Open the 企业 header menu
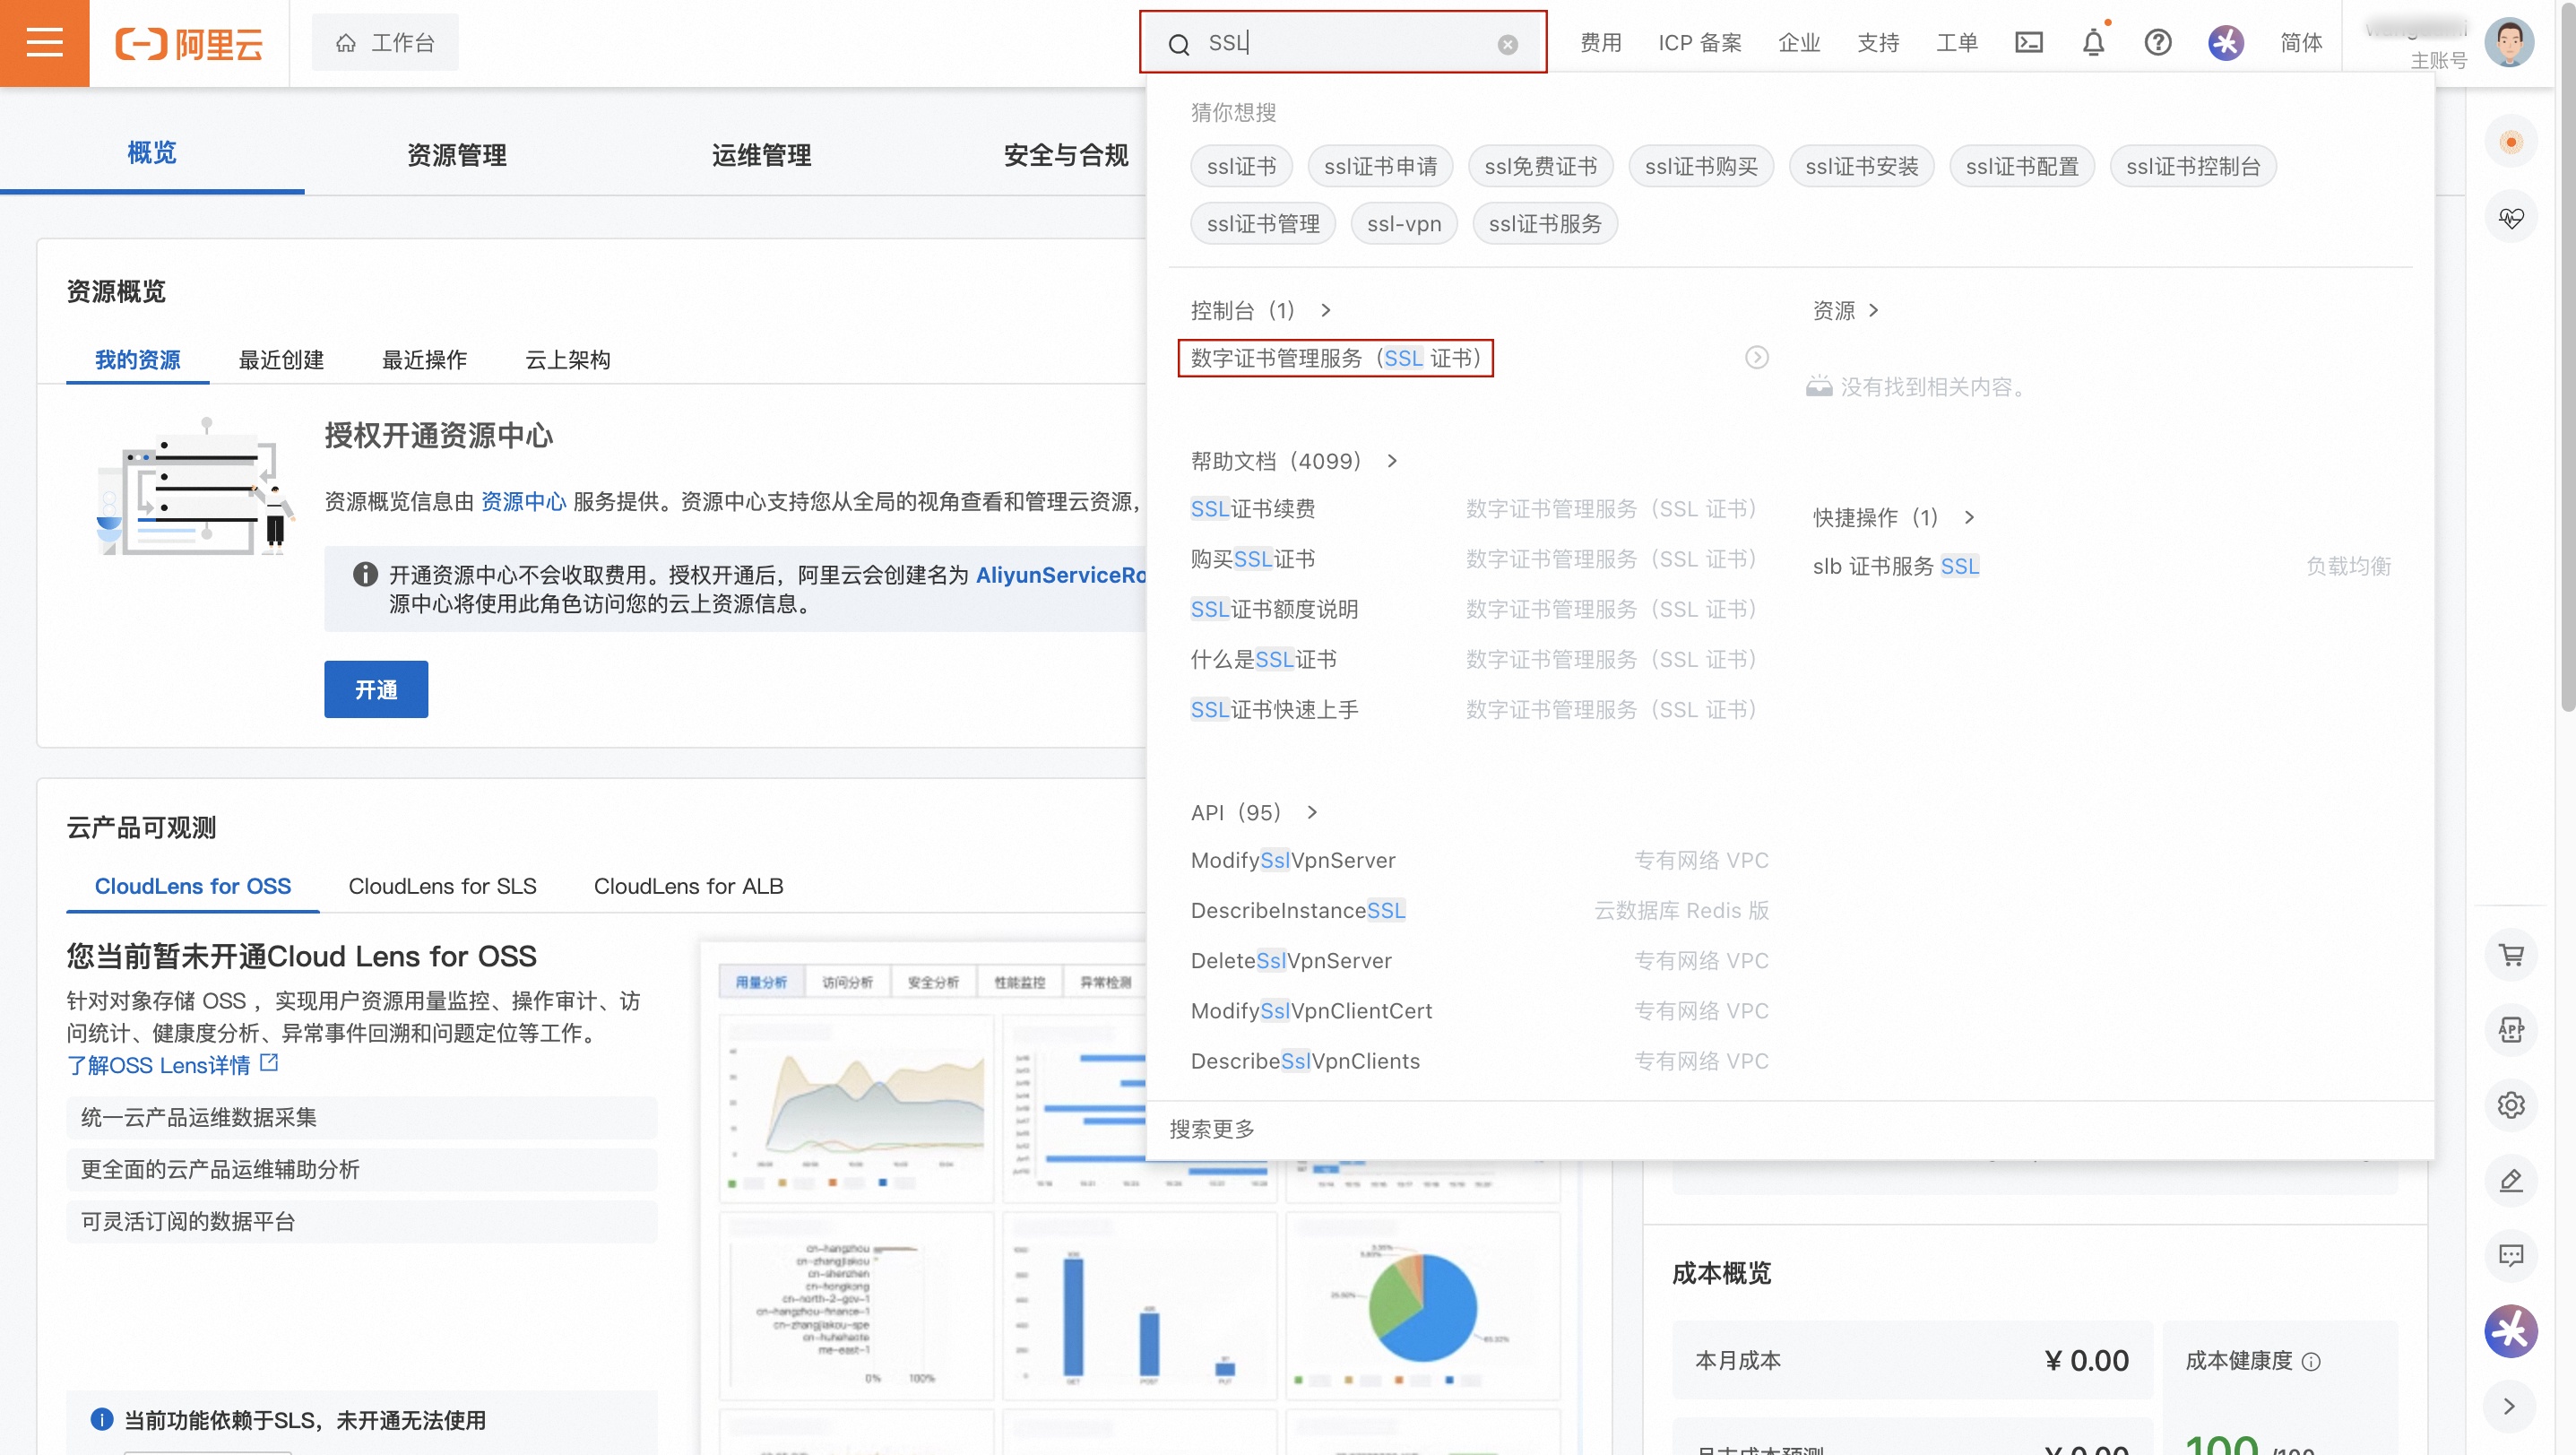Image resolution: width=2576 pixels, height=1455 pixels. pyautogui.click(x=1799, y=43)
